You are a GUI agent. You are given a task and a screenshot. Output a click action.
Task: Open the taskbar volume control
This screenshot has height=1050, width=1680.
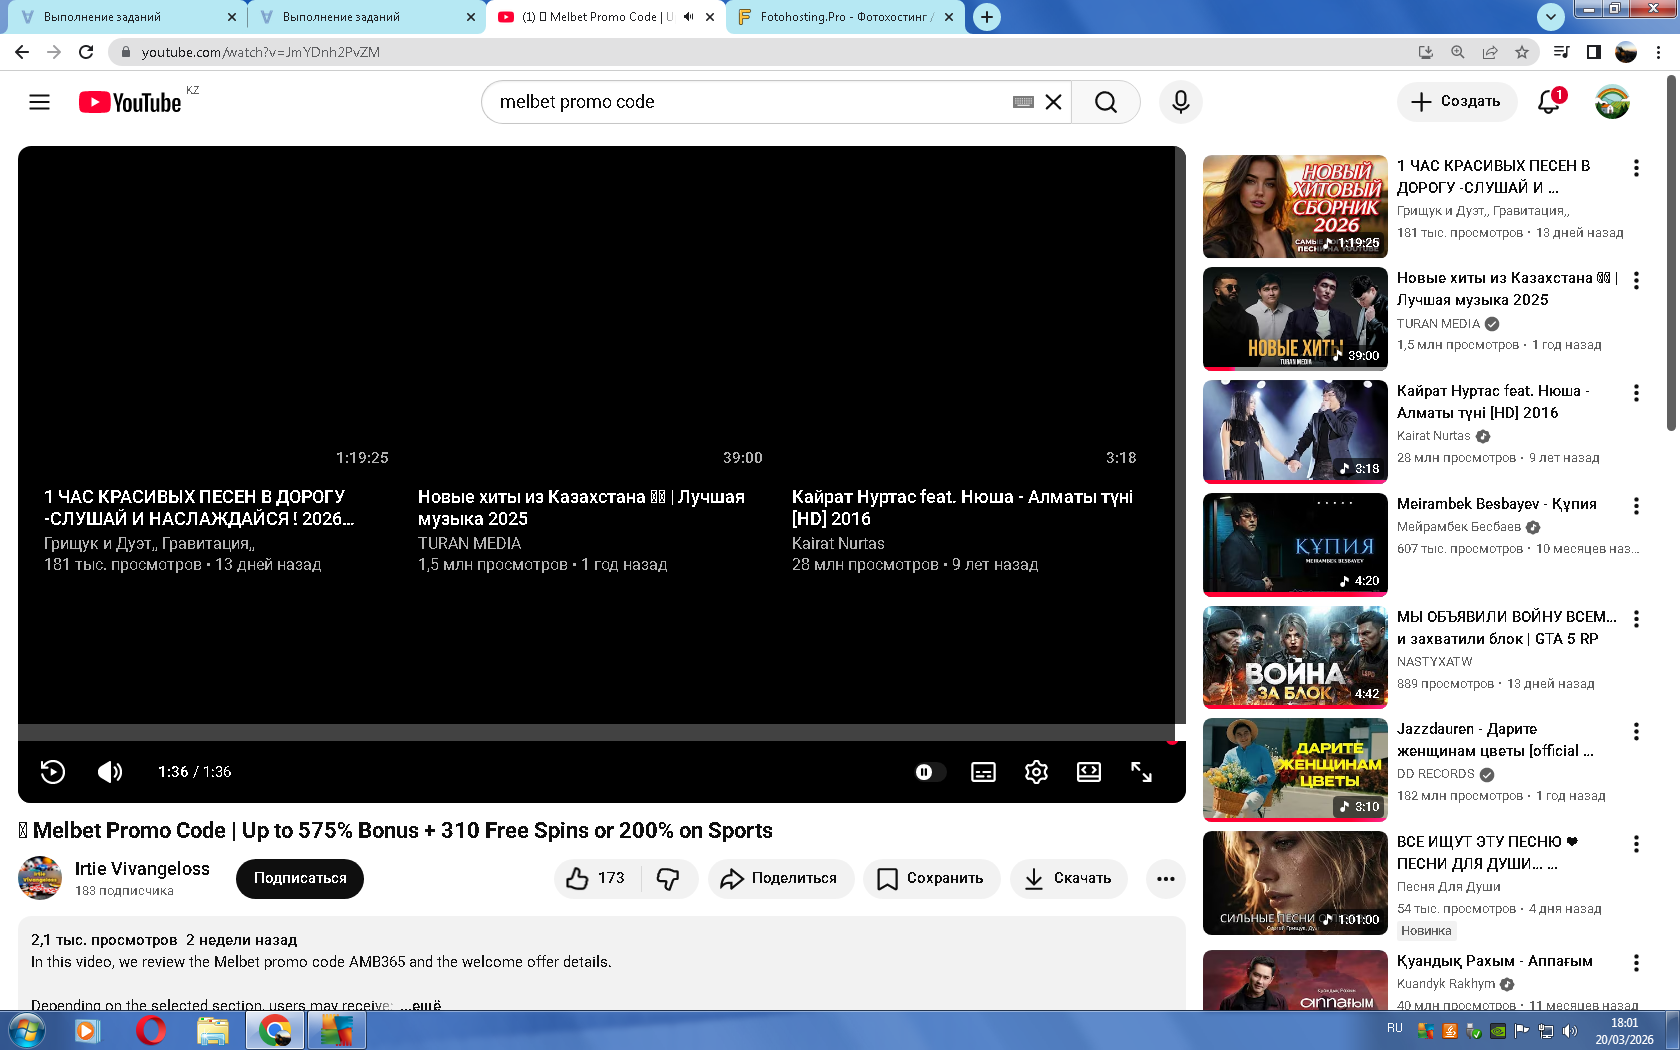pyautogui.click(x=1569, y=1031)
